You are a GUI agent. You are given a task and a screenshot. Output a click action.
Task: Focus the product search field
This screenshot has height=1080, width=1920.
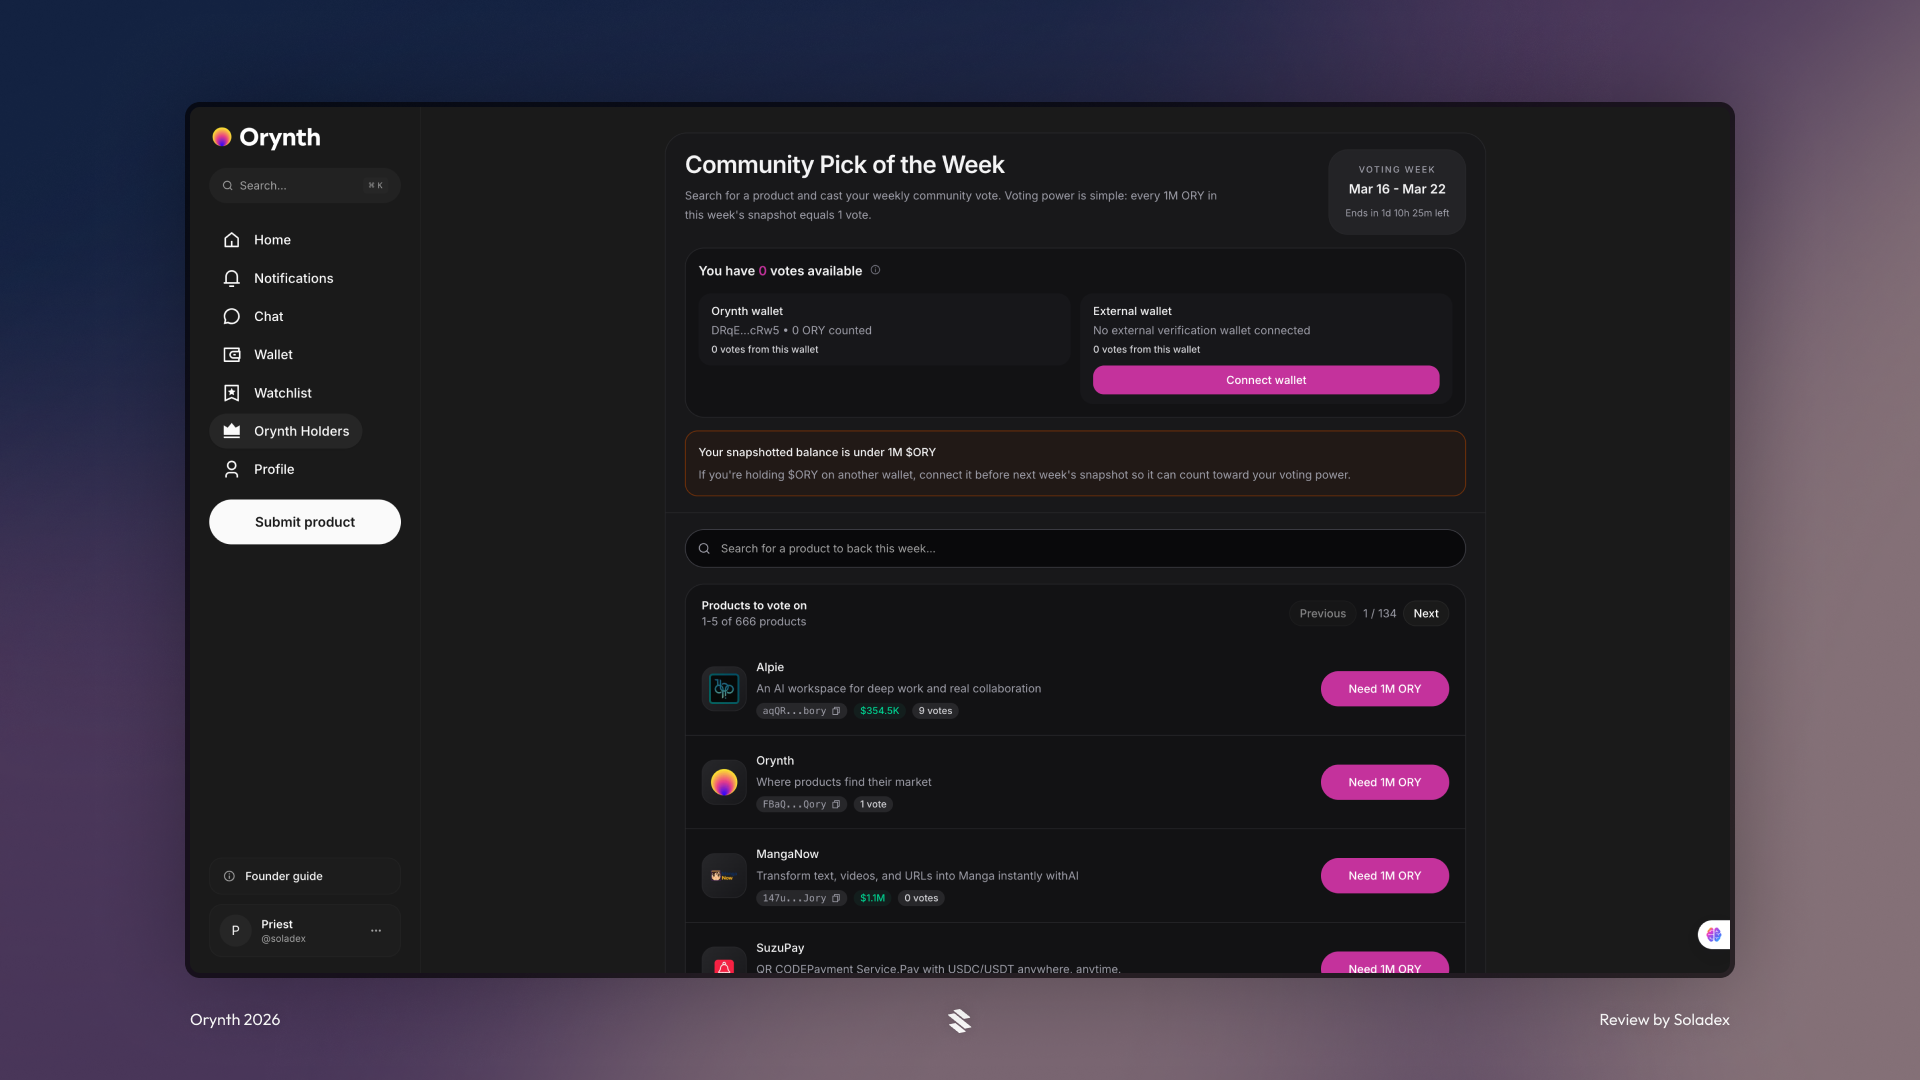[1075, 548]
